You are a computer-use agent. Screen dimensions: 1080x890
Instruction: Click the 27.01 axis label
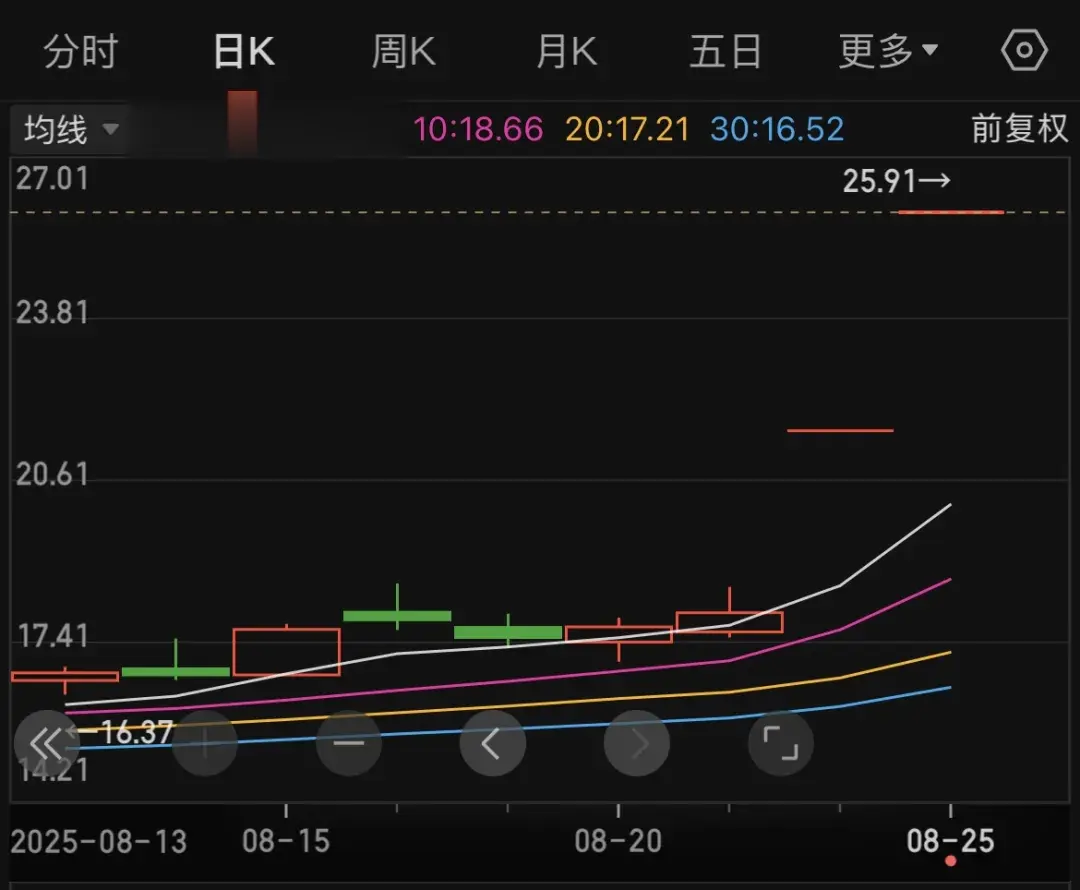[52, 179]
